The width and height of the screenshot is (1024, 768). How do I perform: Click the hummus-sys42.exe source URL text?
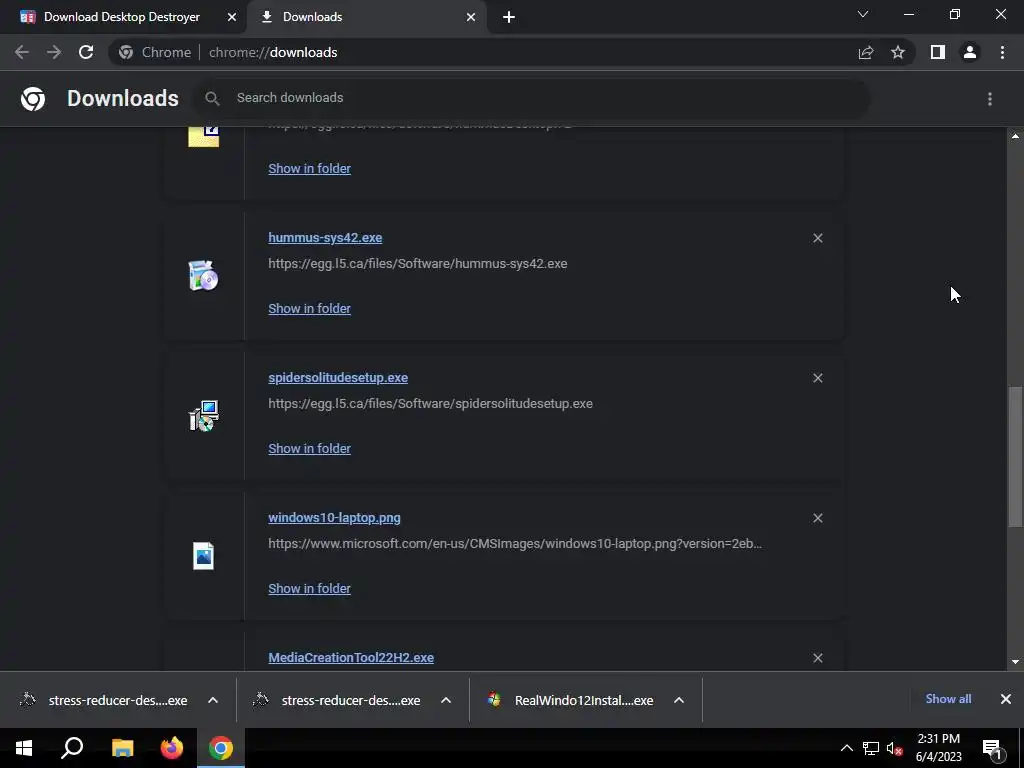pos(418,264)
